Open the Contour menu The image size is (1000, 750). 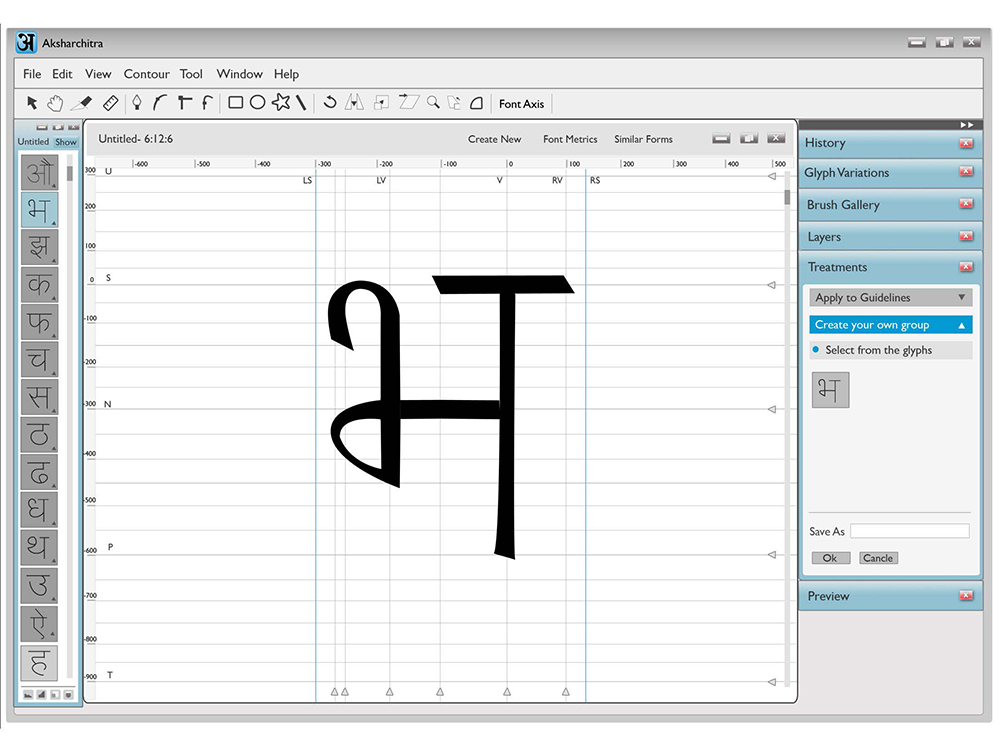[x=147, y=74]
